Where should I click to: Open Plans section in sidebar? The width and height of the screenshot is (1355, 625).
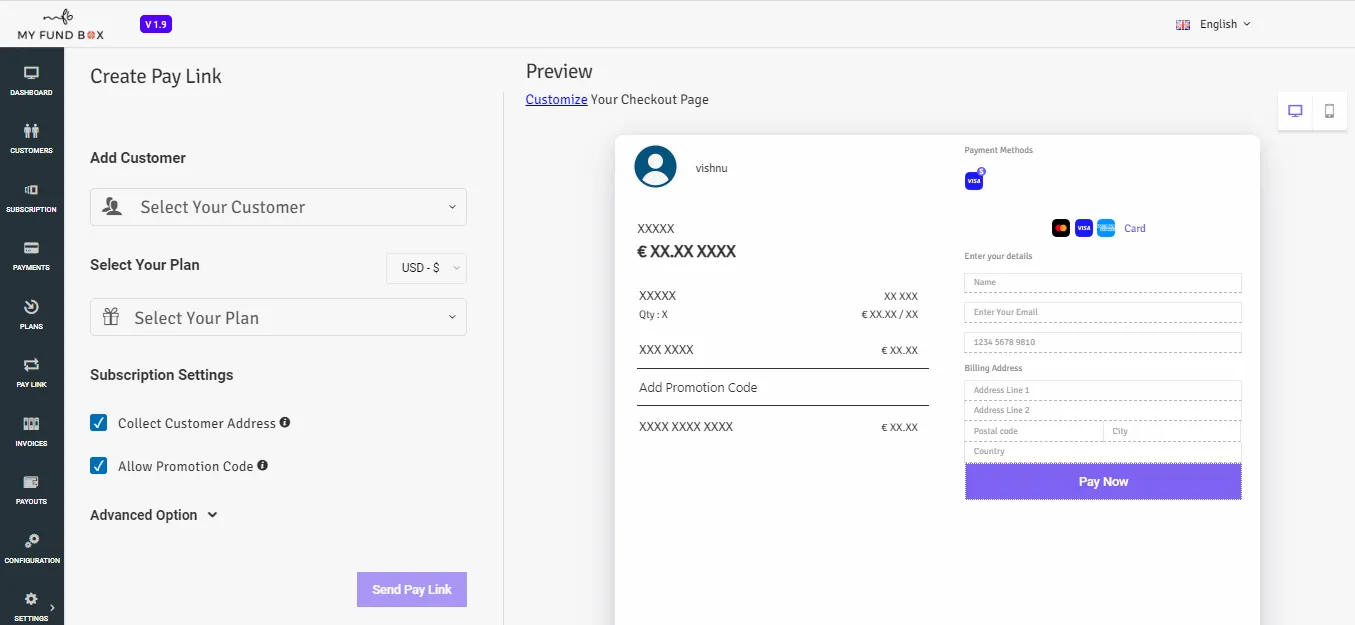31,314
